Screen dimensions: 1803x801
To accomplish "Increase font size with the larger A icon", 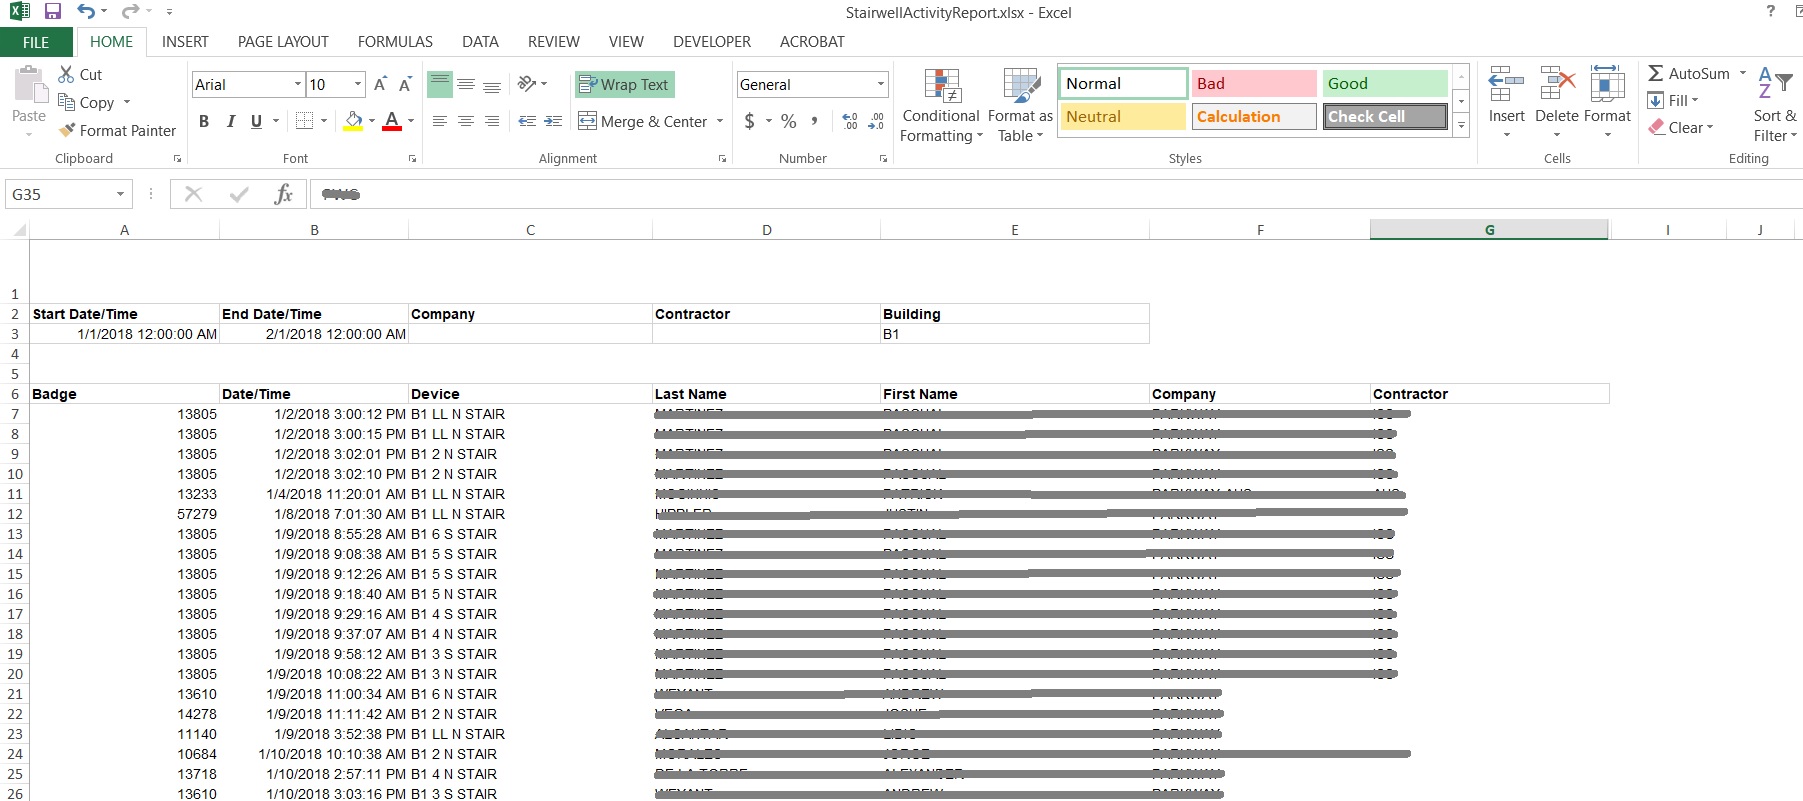I will 380,84.
